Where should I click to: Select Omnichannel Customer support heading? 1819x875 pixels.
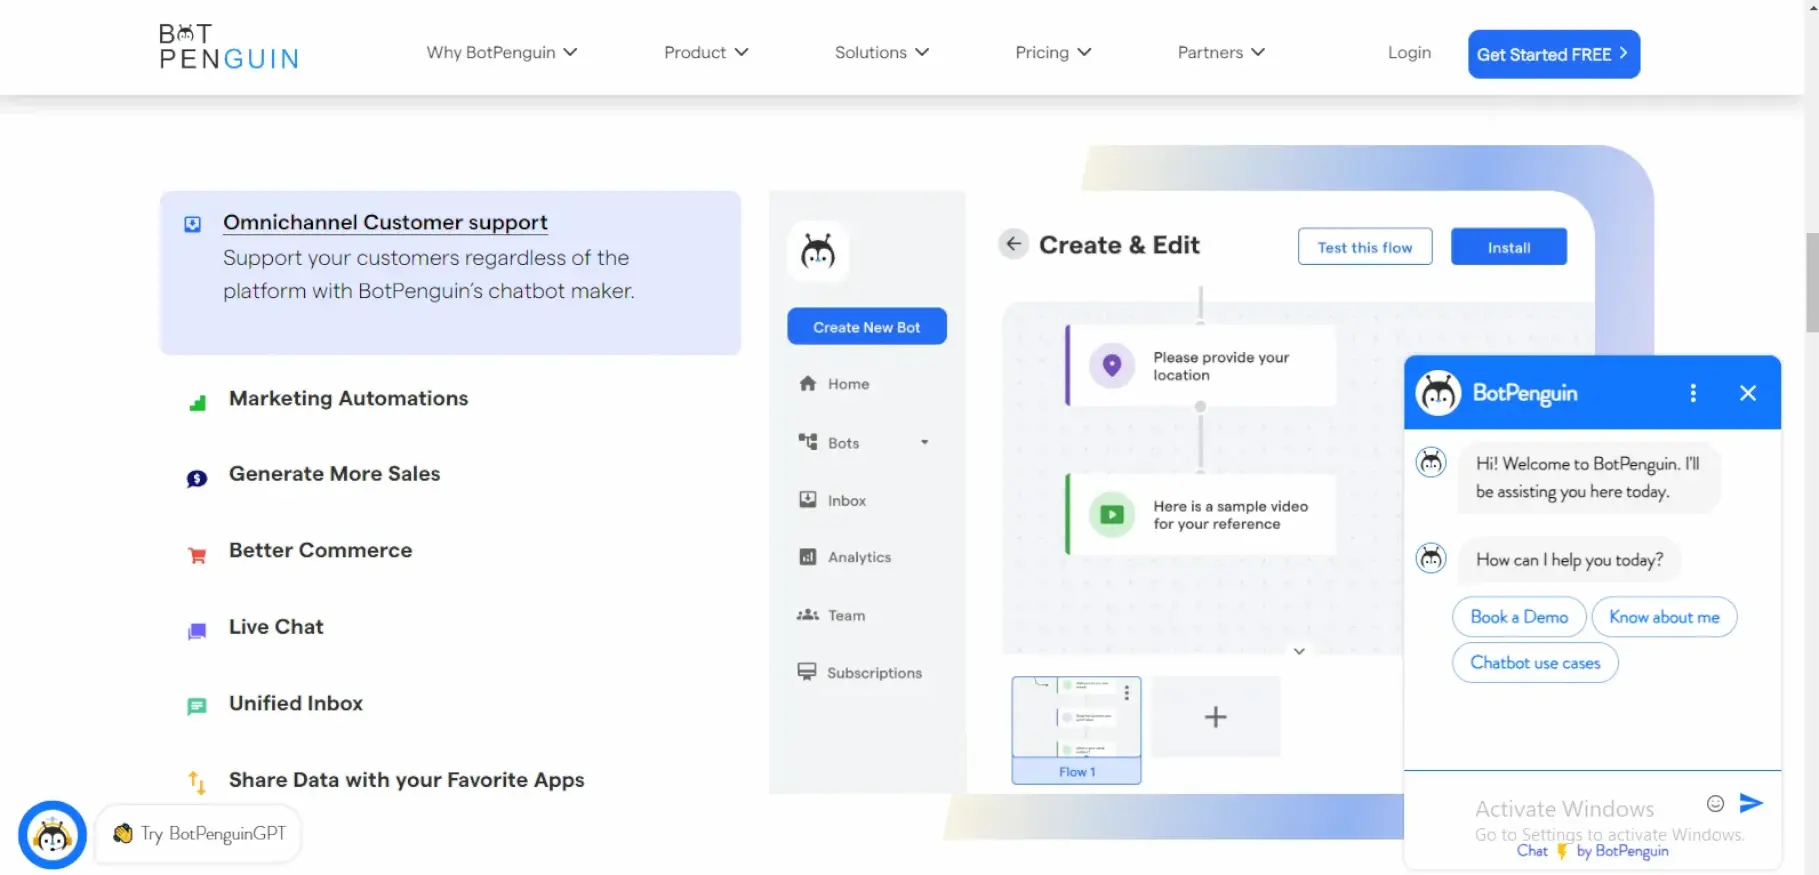coord(385,222)
